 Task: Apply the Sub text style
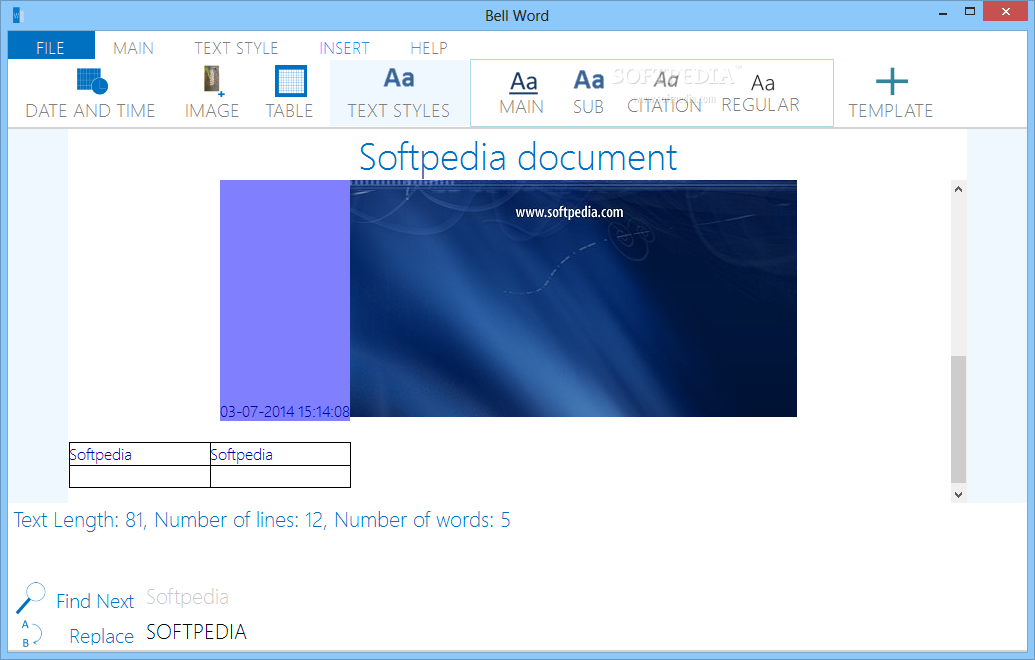click(x=588, y=92)
